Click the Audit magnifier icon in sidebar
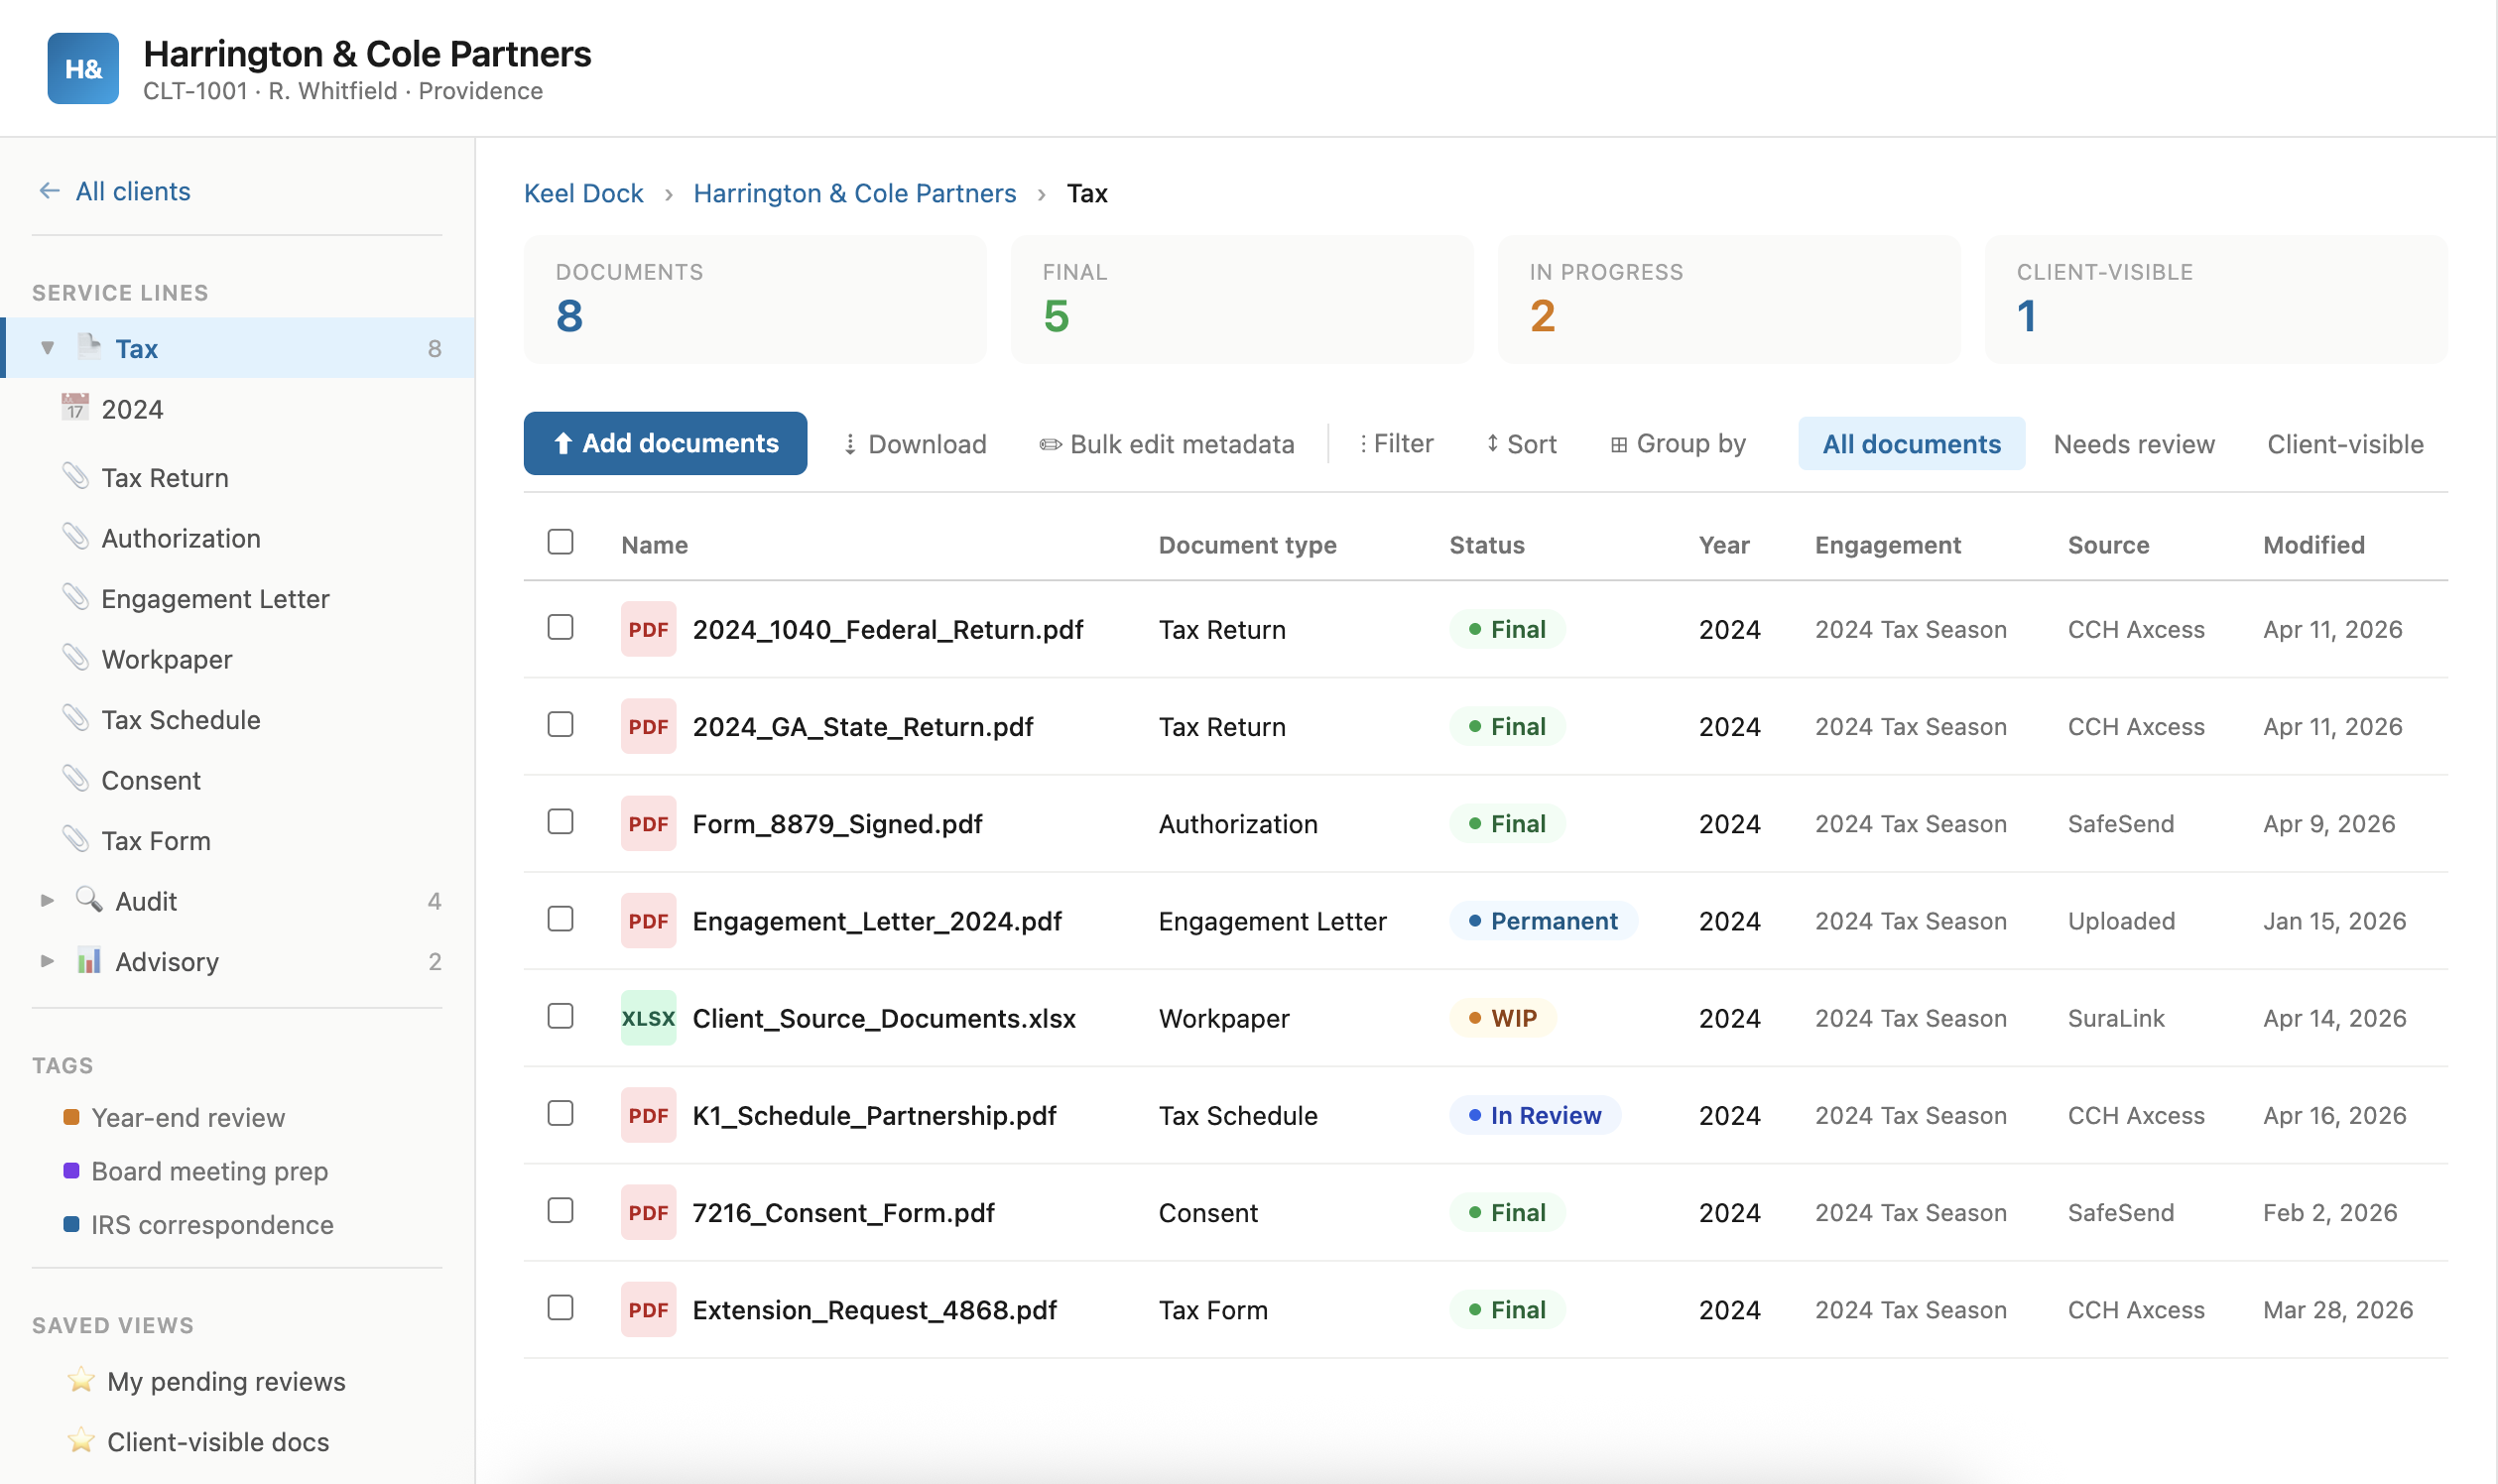Screen dimensions: 2498x1484 click(89, 900)
